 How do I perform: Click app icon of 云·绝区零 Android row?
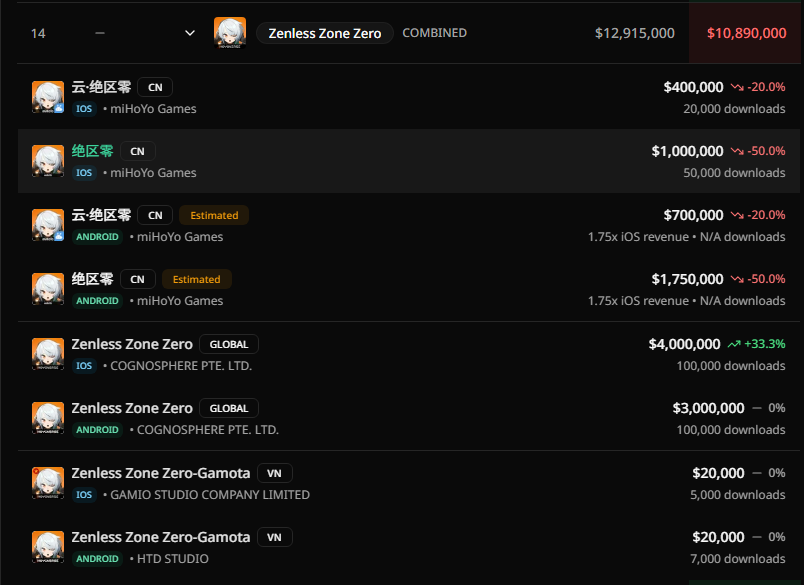pyautogui.click(x=48, y=225)
